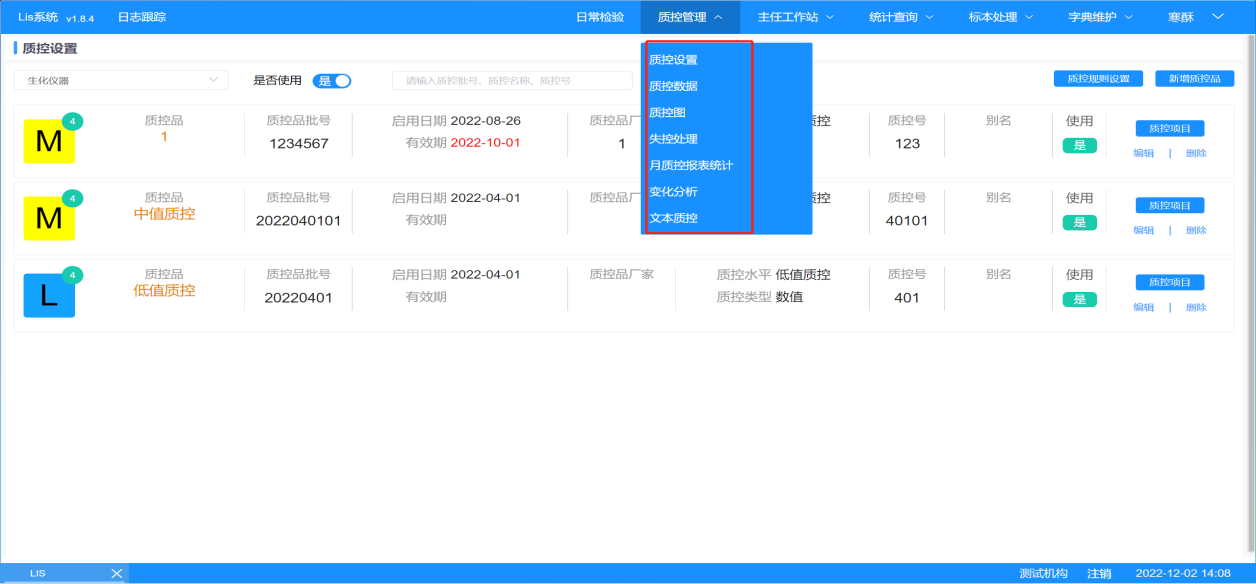Screen dimensions: 1256x584
Task: Toggle the 使用 status tag for 低值质控
Action: click(1079, 299)
